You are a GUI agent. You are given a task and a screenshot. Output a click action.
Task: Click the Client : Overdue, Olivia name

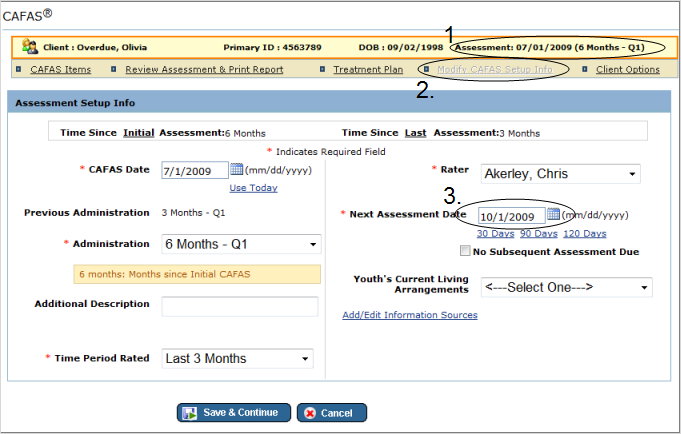pyautogui.click(x=95, y=47)
